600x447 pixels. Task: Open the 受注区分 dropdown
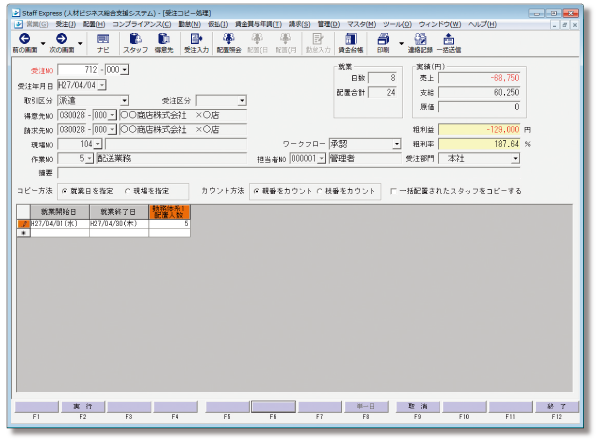[x=242, y=101]
